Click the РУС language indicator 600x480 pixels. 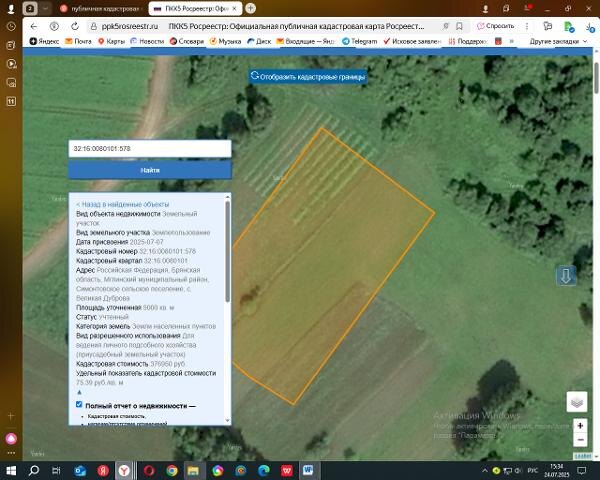point(533,470)
